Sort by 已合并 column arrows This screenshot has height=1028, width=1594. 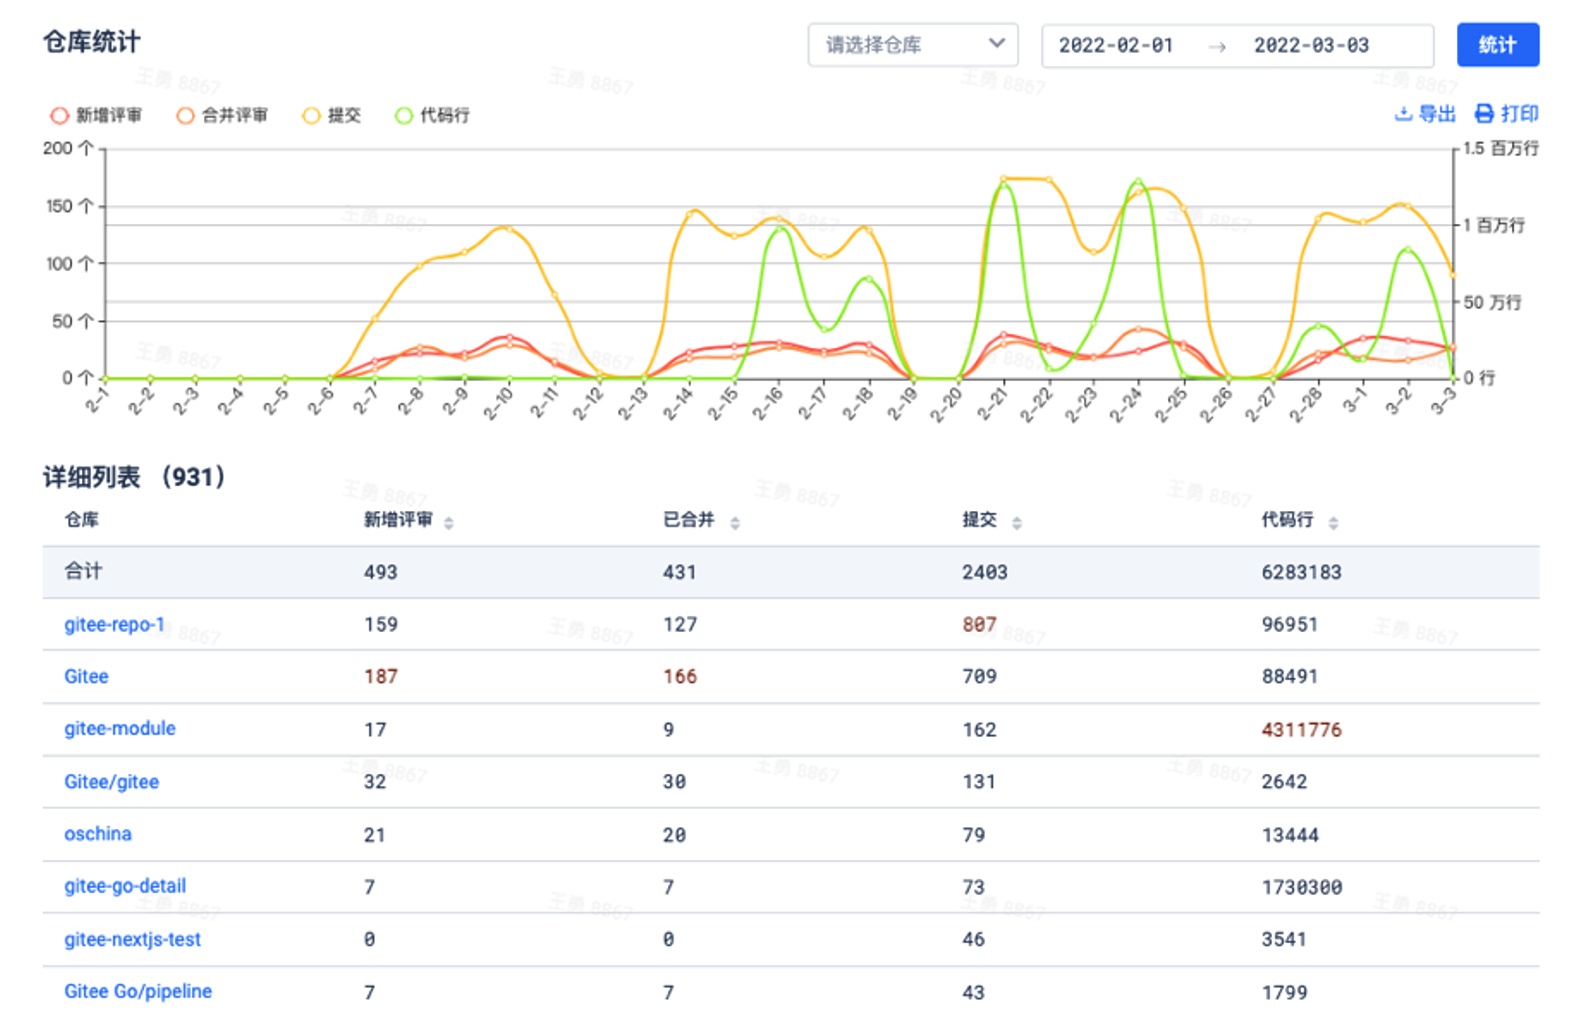735,523
